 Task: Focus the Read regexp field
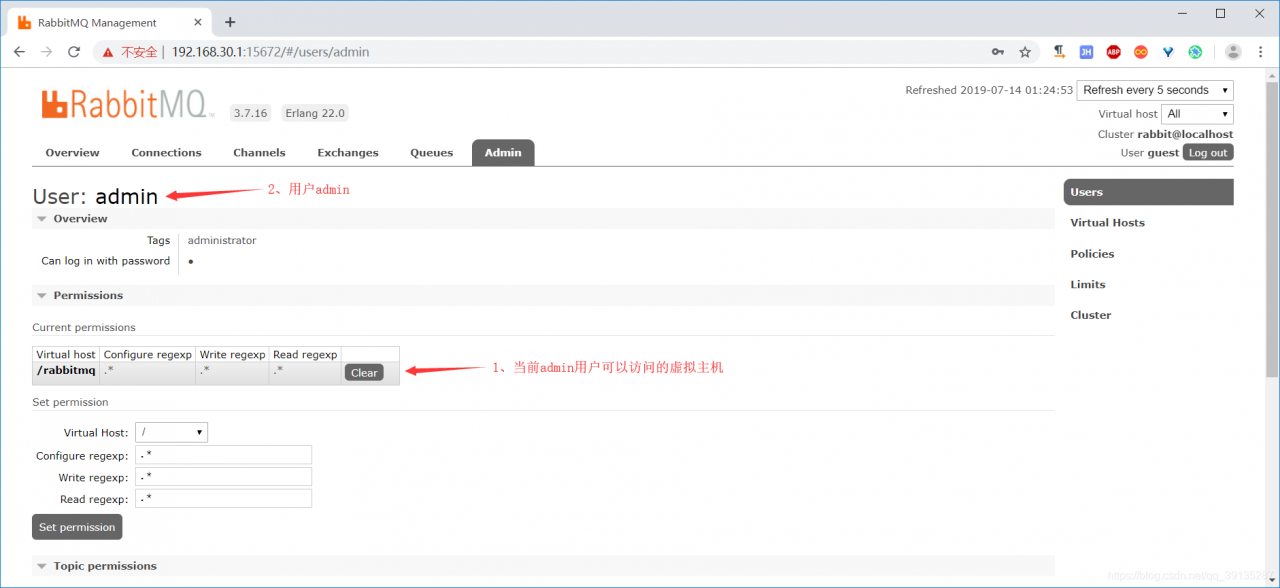[x=223, y=499]
